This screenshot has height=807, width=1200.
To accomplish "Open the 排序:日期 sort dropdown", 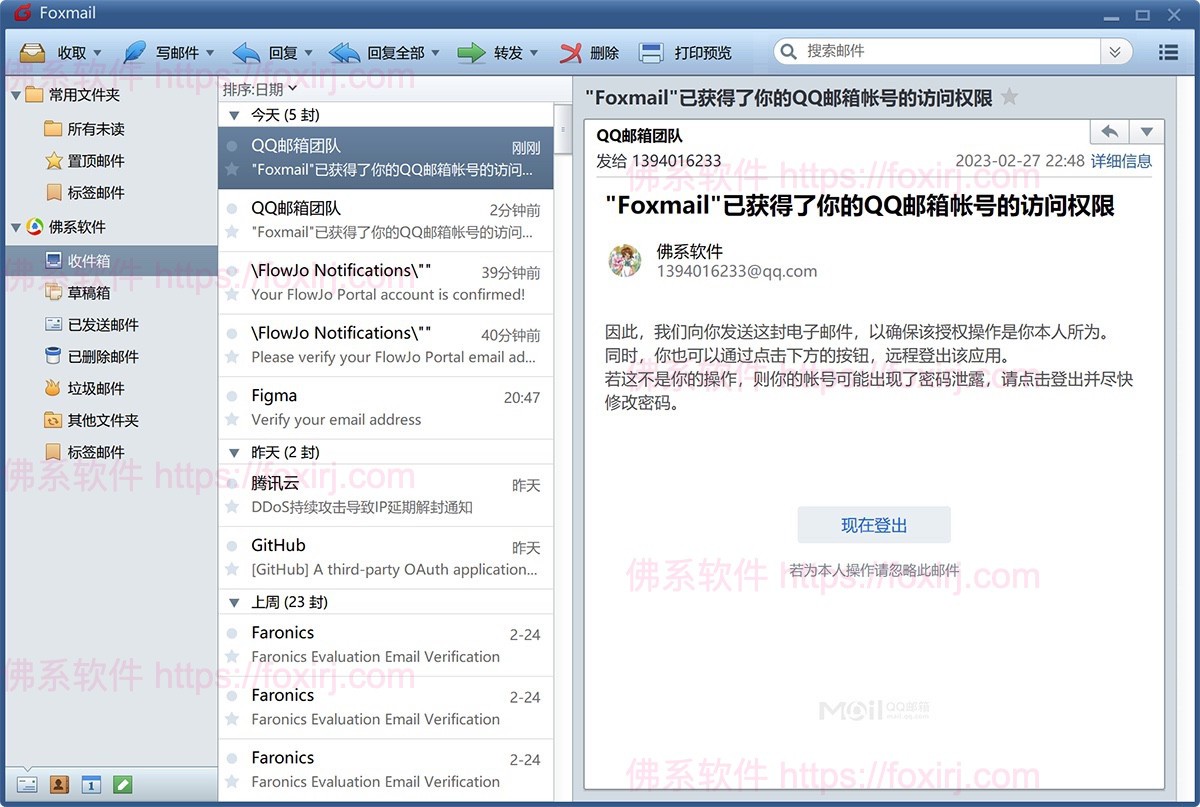I will [260, 90].
